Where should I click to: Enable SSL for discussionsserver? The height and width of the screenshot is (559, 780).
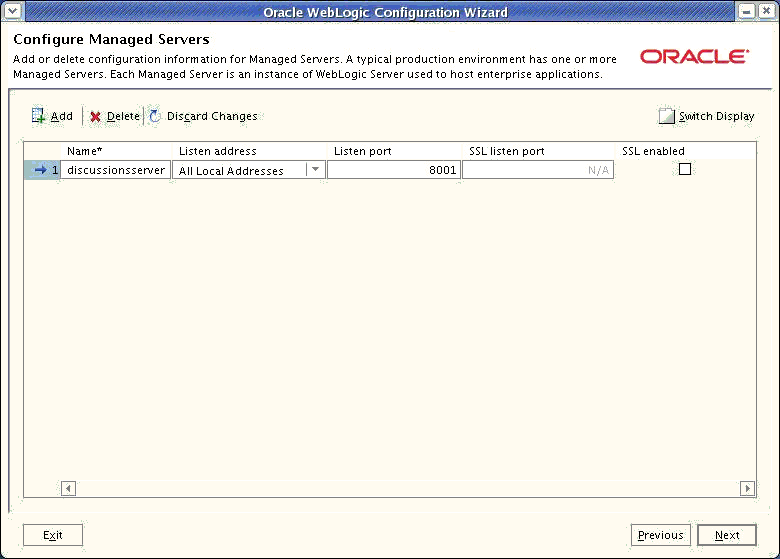tap(685, 169)
